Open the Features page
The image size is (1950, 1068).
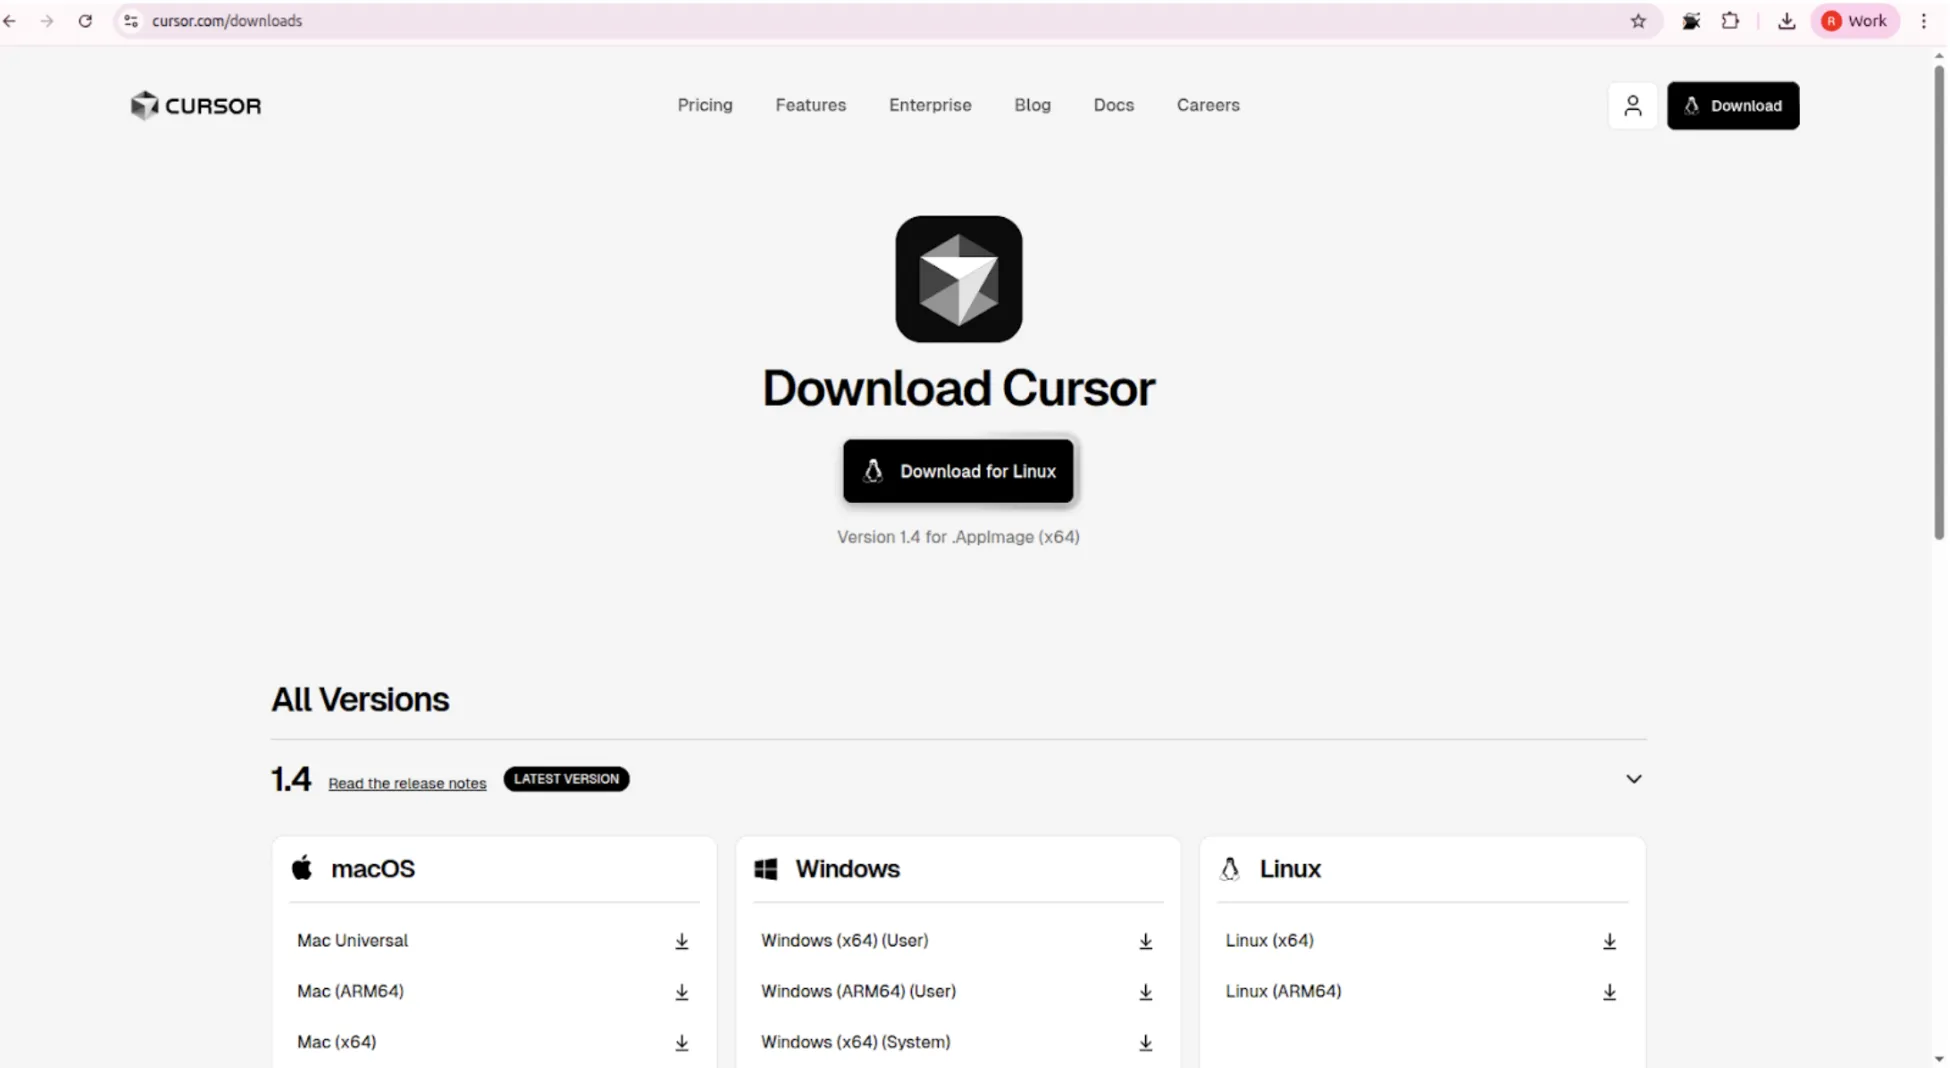click(x=810, y=105)
